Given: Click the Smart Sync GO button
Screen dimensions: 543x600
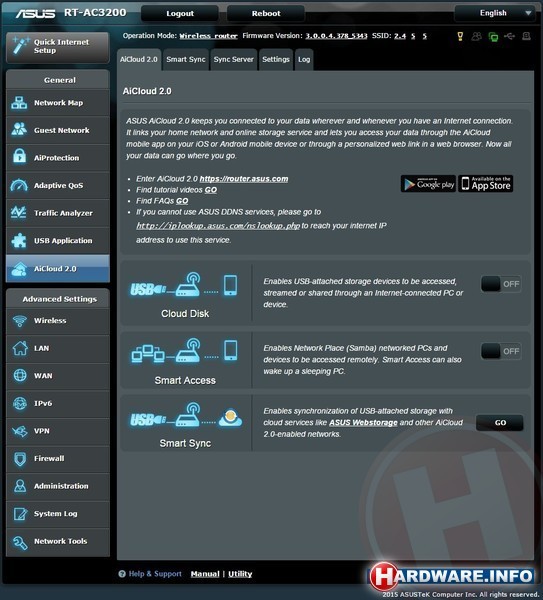Looking at the screenshot, I should tap(500, 423).
